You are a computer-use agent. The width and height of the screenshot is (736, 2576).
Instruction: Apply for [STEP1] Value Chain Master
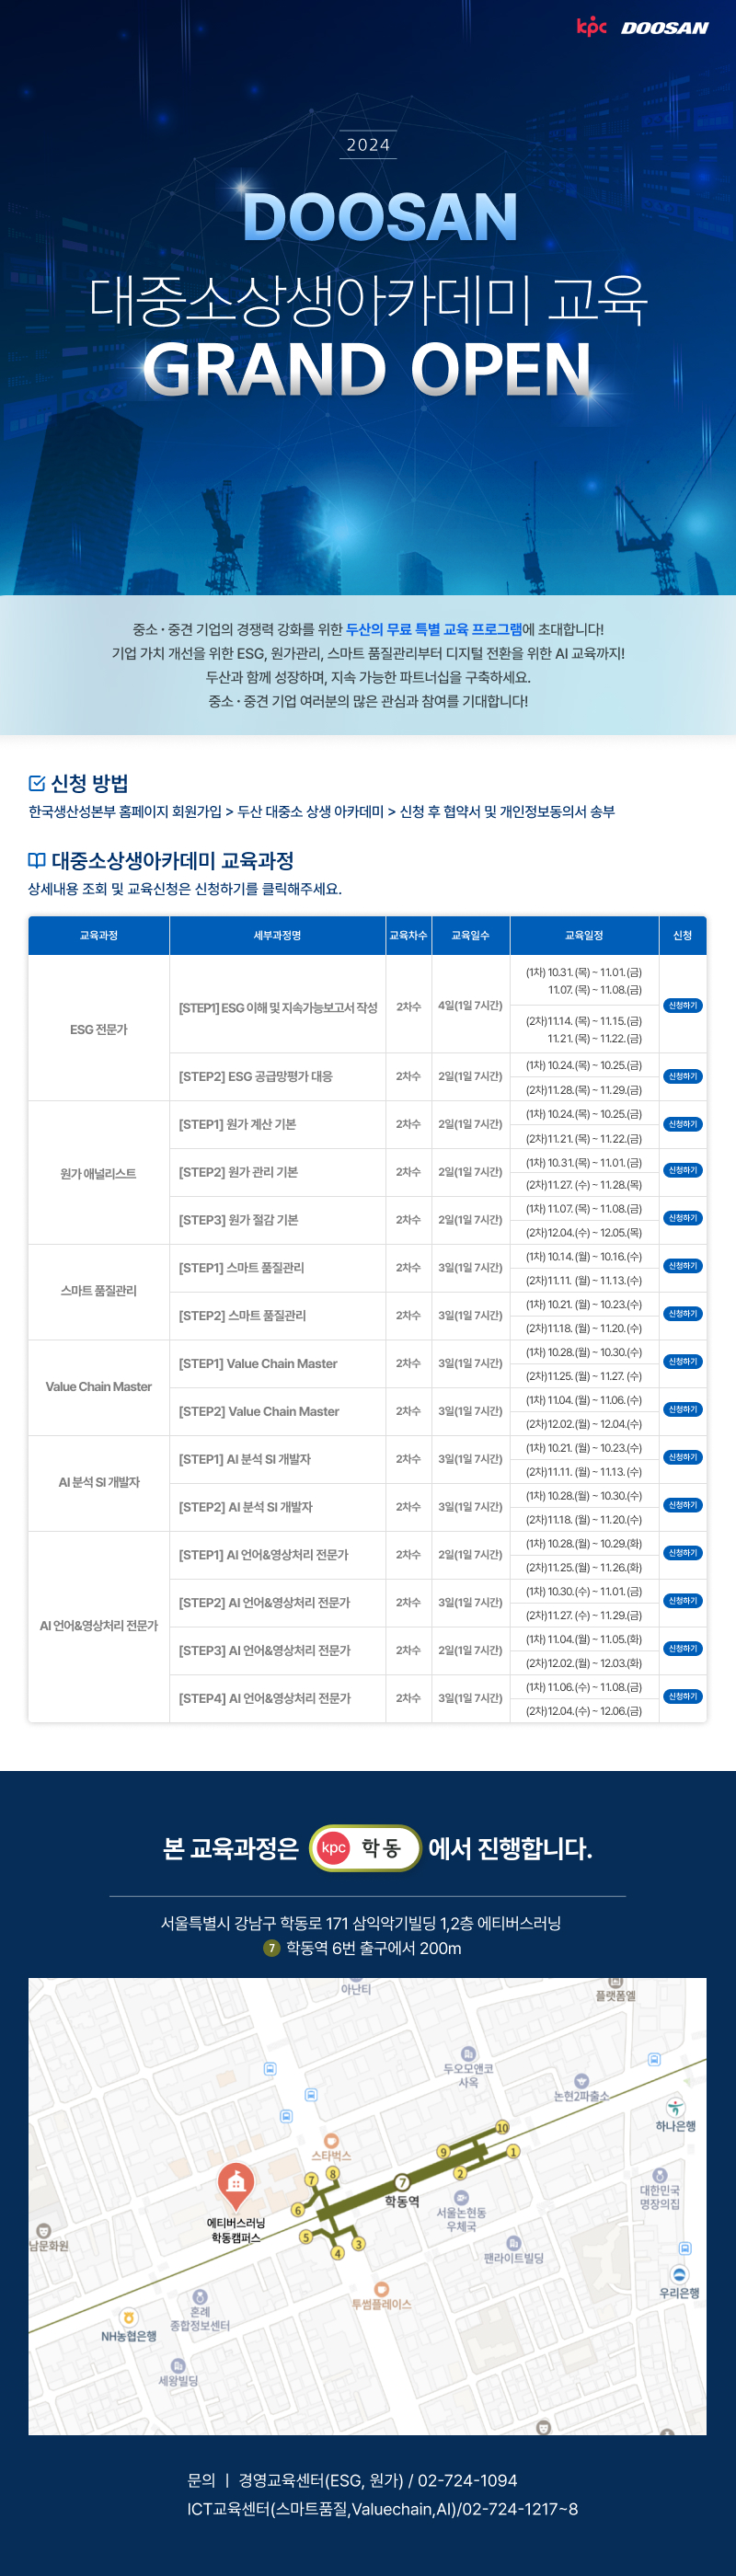[683, 1362]
